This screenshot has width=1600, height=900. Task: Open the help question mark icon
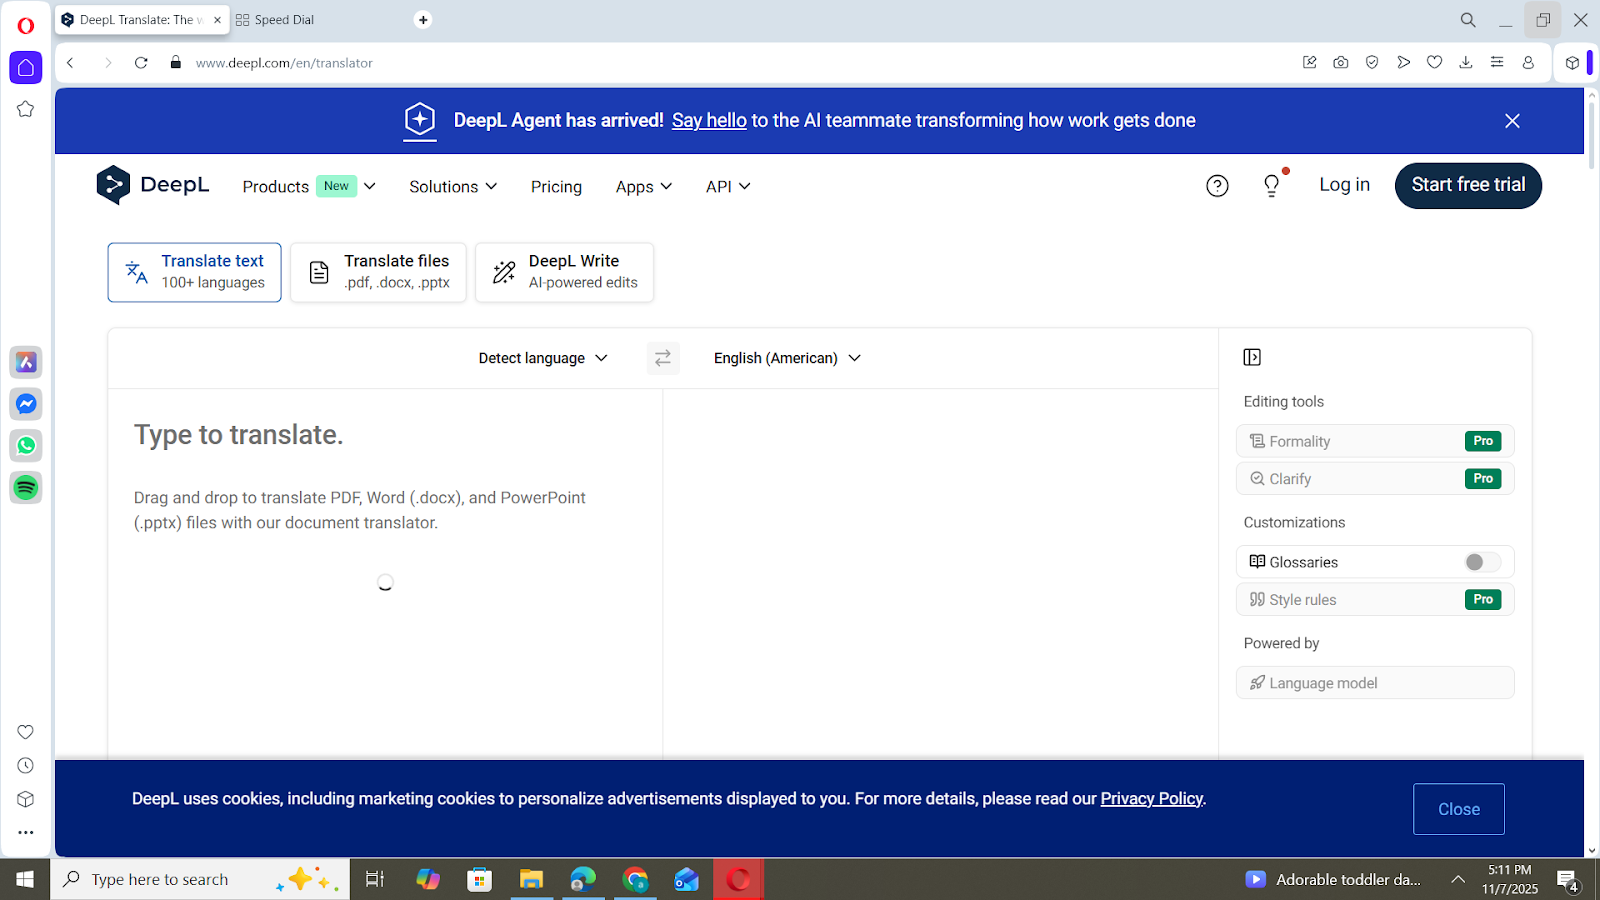pyautogui.click(x=1217, y=186)
